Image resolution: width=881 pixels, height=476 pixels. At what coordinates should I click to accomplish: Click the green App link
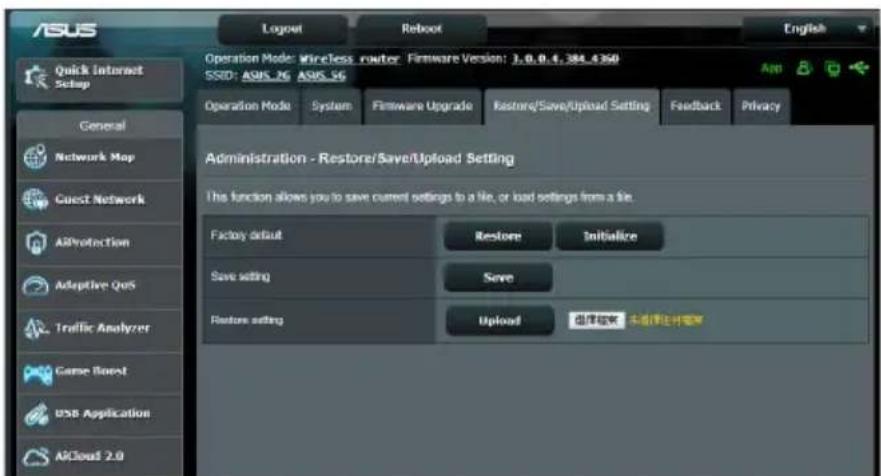point(771,69)
